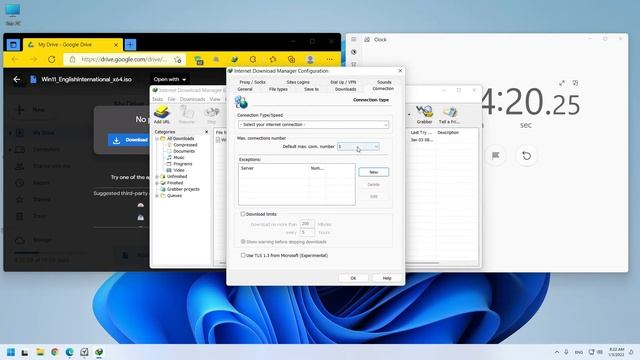The height and width of the screenshot is (360, 640).
Task: Click Server column header in exceptions list
Action: pos(274,168)
